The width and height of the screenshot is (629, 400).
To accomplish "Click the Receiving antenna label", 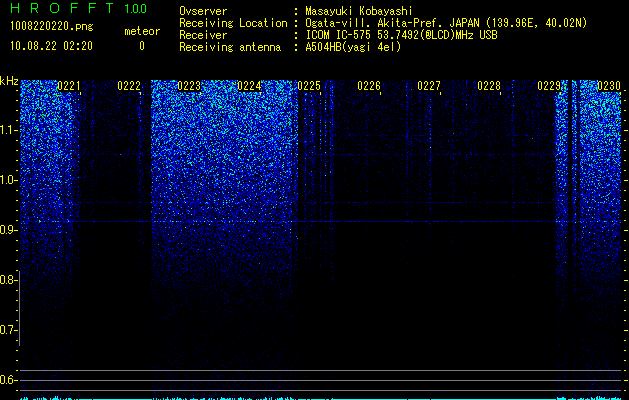I will coord(230,47).
